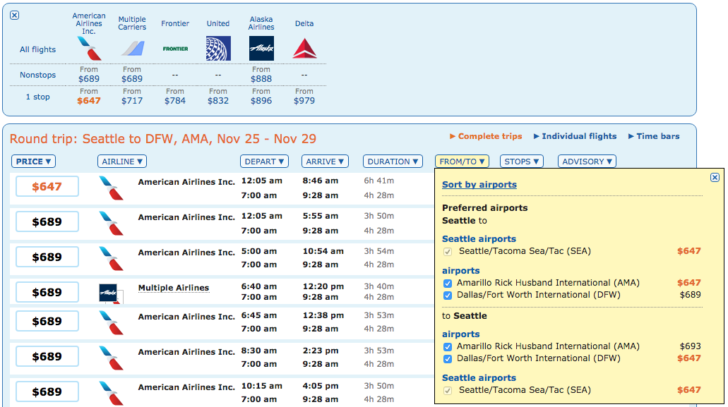Screen dimensions: 728x407
Task: Open the ADVISORY filter dropdown
Action: tap(587, 162)
